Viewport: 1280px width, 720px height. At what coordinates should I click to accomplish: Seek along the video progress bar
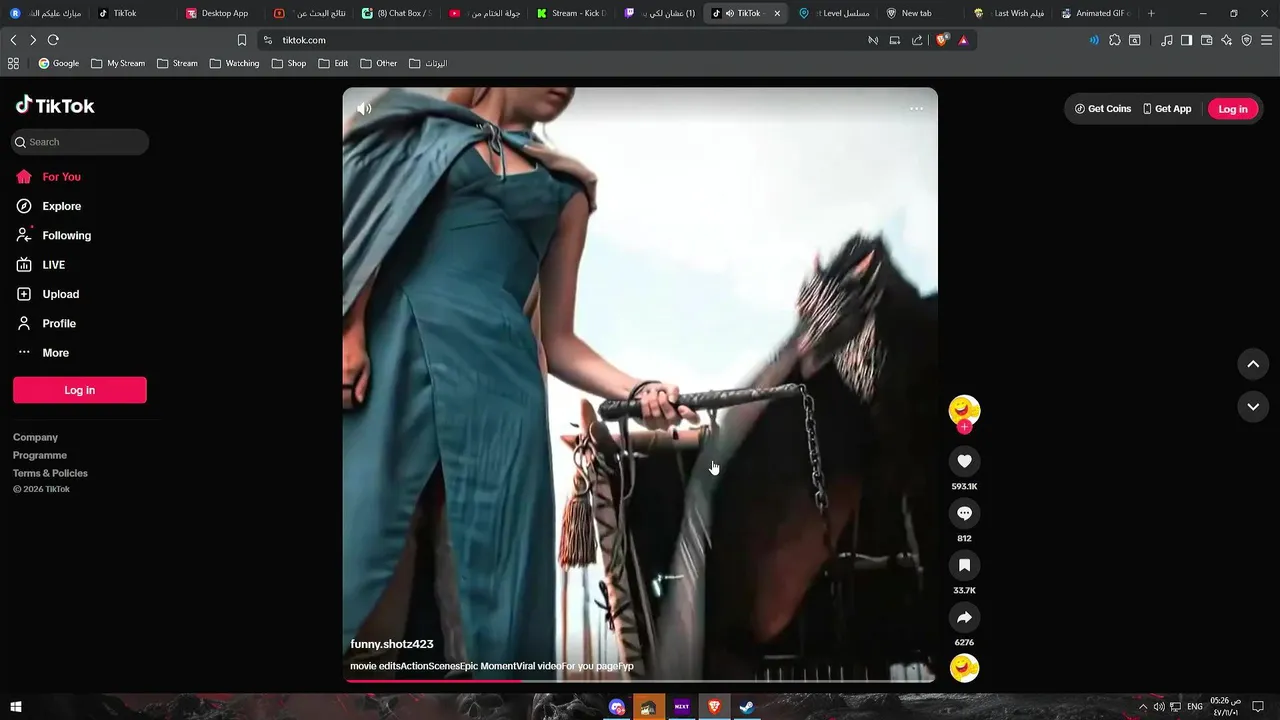click(640, 681)
